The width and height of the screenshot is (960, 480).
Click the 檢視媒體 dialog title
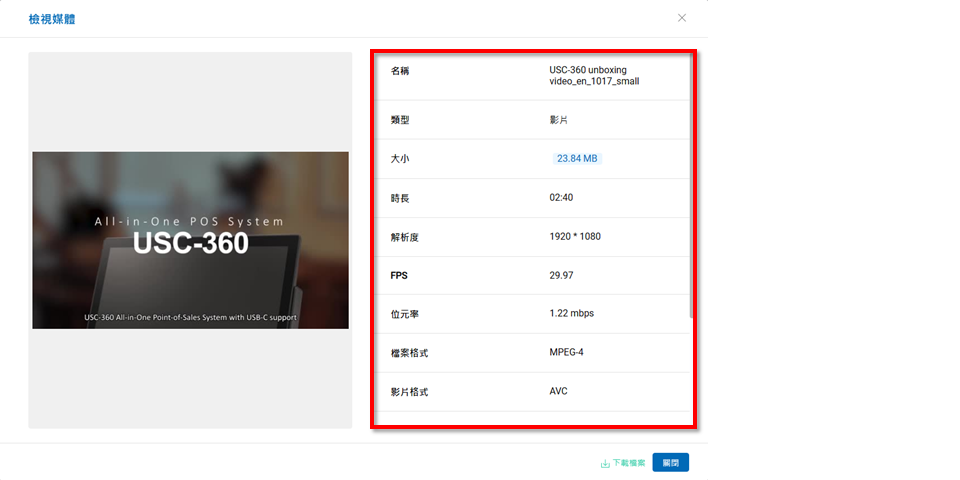[52, 20]
